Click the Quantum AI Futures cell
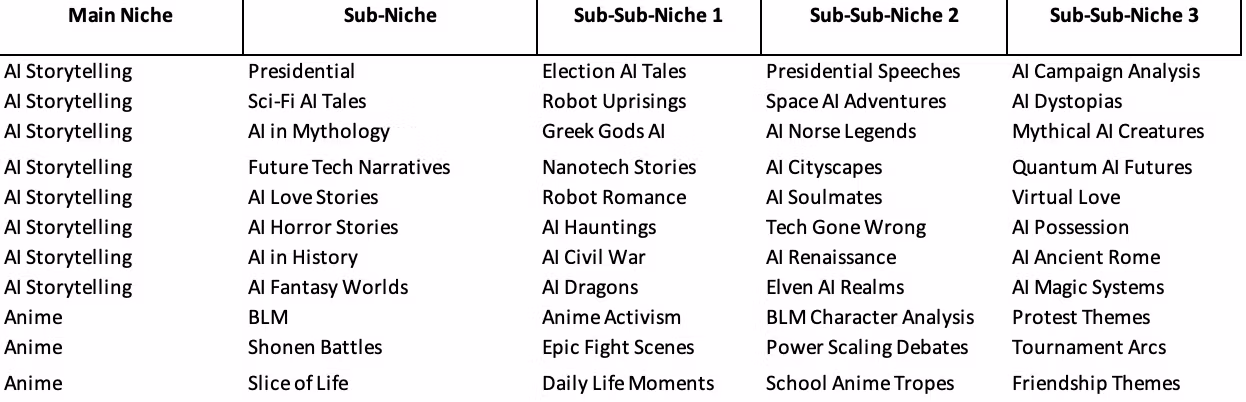The width and height of the screenshot is (1246, 402). pyautogui.click(x=1102, y=168)
